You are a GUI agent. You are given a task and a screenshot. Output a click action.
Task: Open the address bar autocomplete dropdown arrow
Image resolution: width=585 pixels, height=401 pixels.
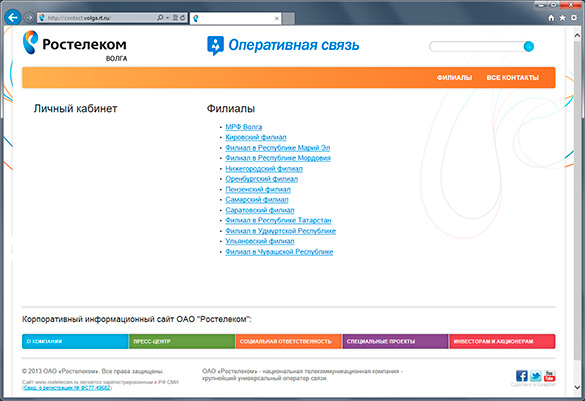pos(167,18)
